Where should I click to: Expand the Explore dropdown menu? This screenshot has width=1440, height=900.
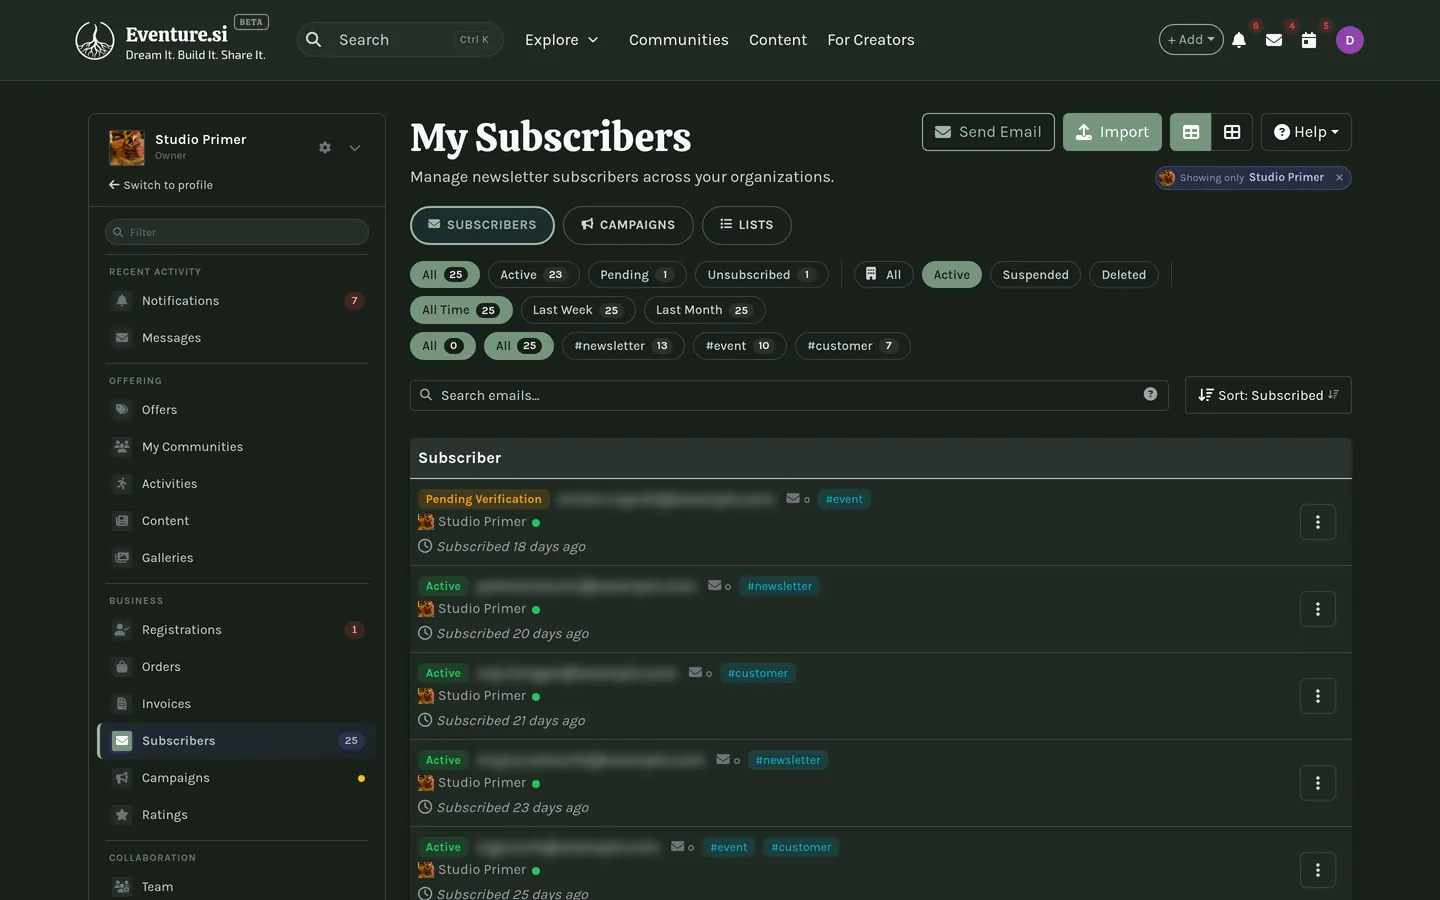[x=562, y=40]
